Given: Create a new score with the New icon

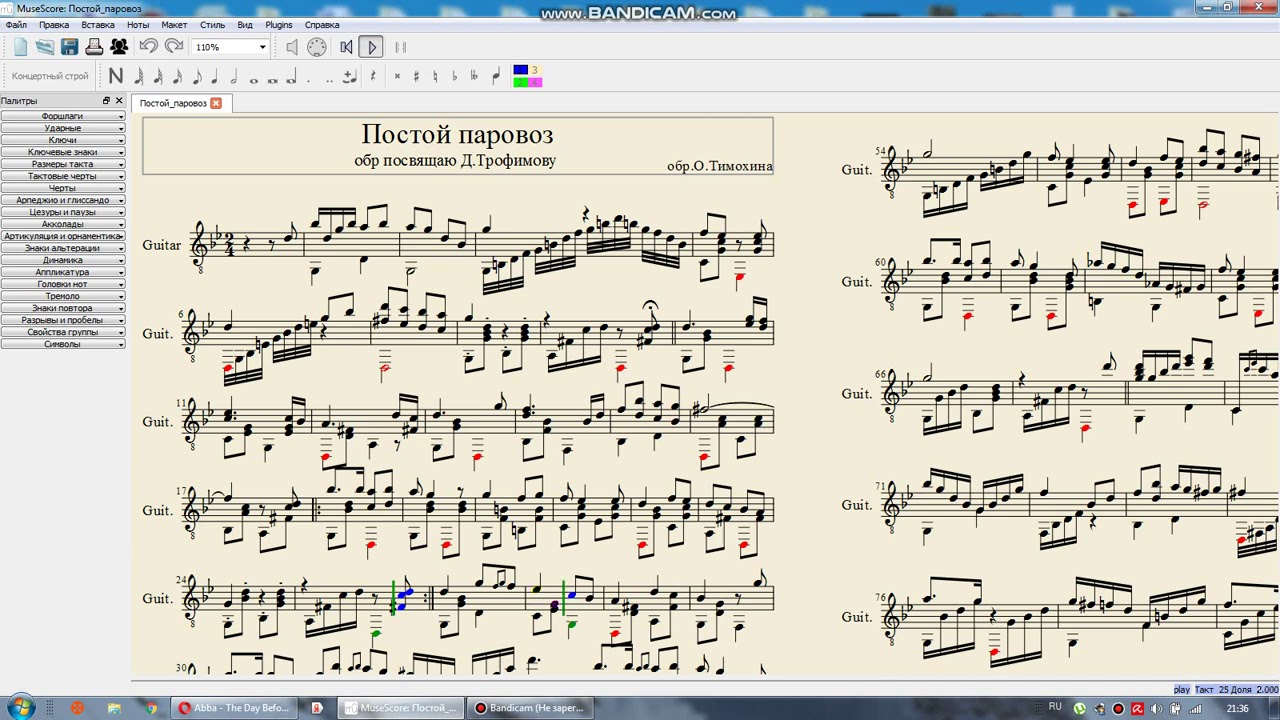Looking at the screenshot, I should [x=20, y=47].
